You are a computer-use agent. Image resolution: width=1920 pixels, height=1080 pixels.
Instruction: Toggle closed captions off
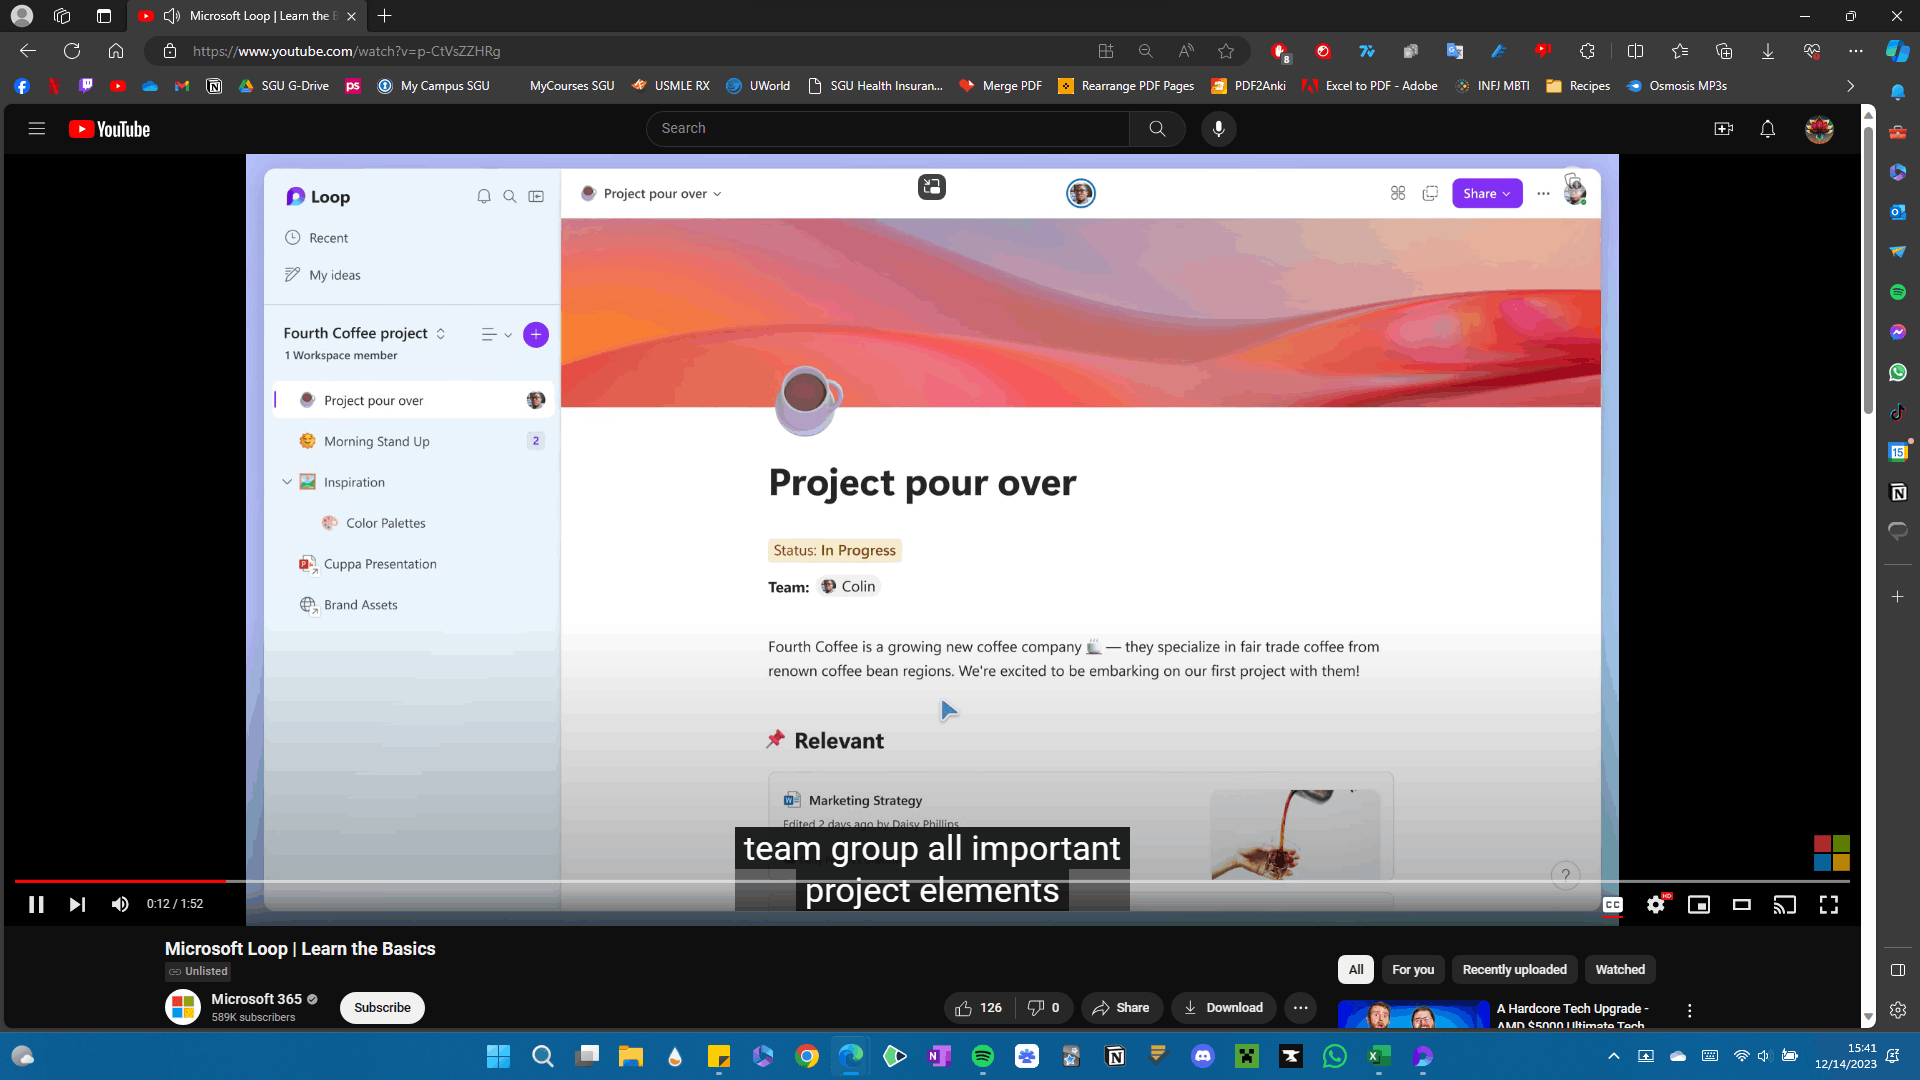[1612, 904]
